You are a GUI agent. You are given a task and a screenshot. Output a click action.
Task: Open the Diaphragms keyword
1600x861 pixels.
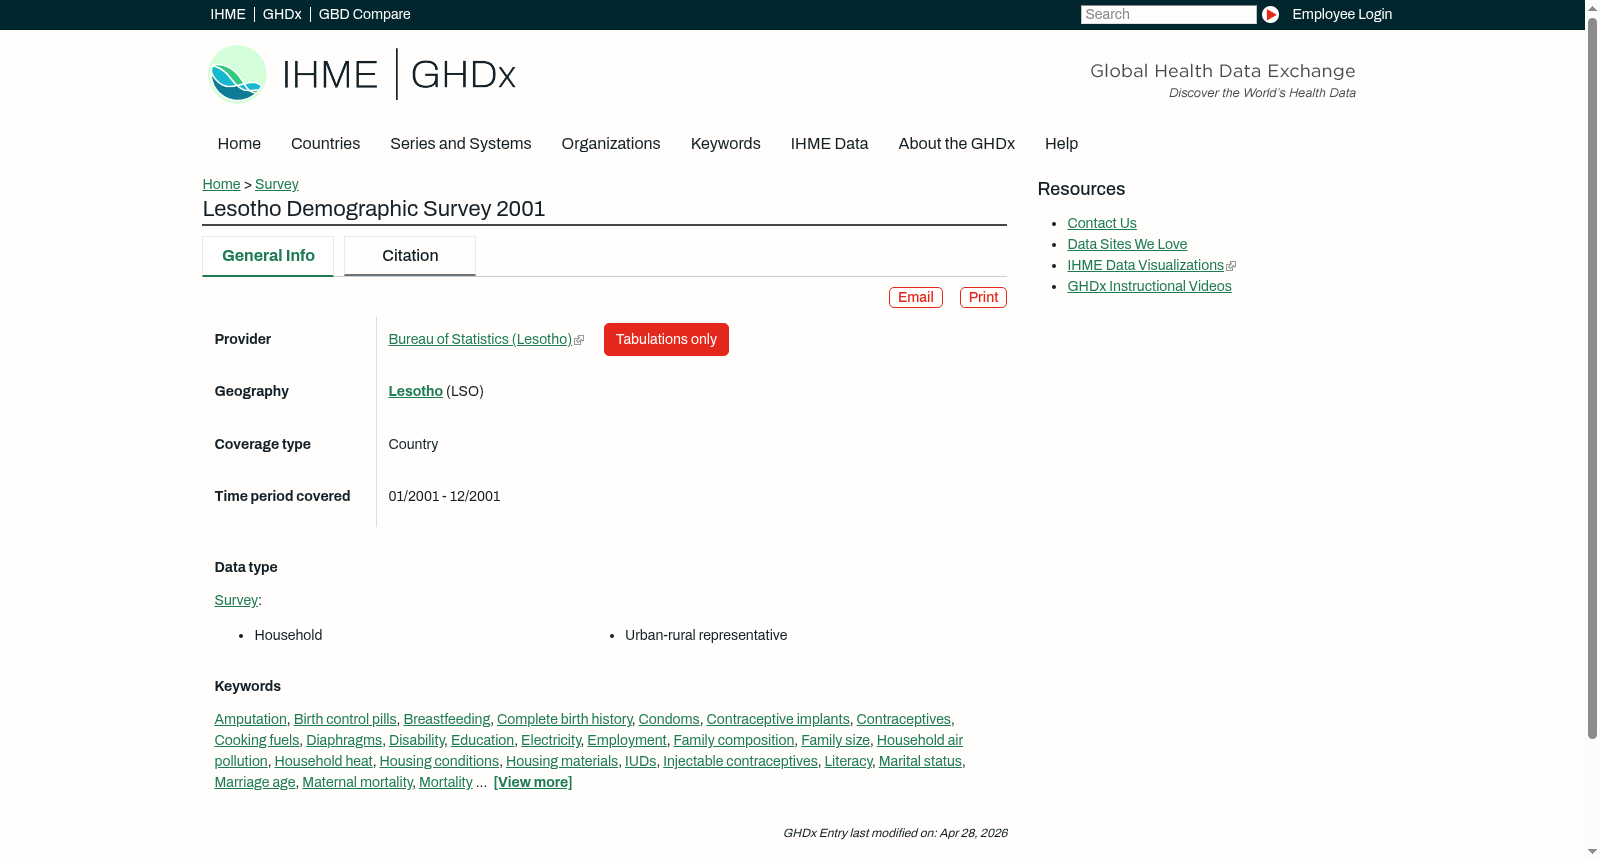point(344,741)
